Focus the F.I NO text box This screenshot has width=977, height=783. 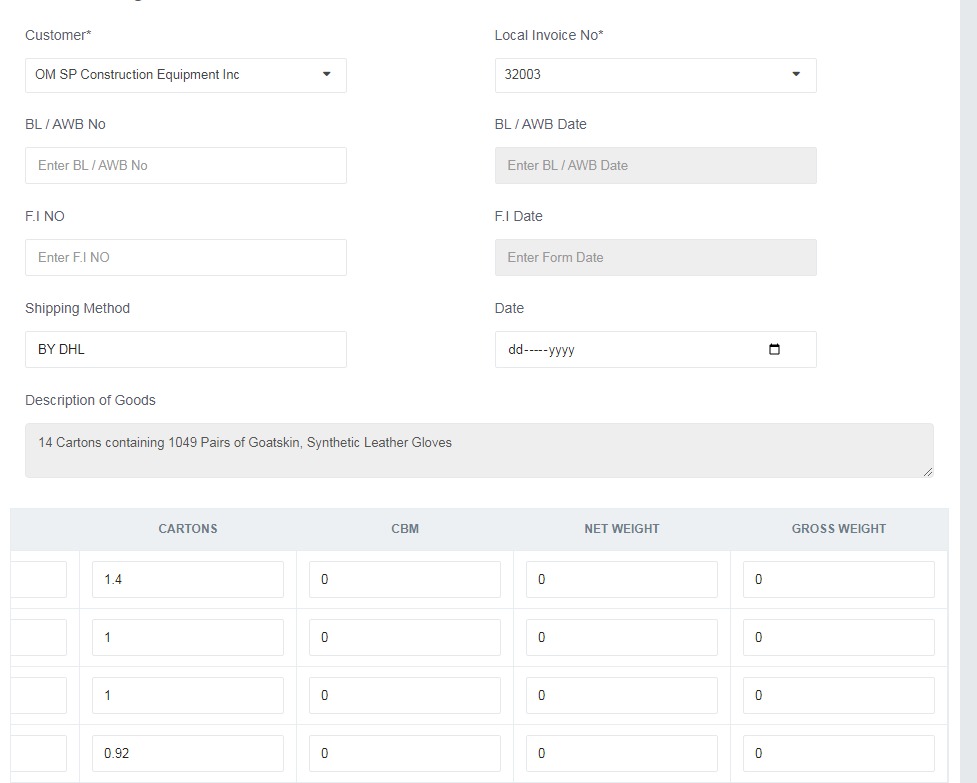tap(185, 258)
